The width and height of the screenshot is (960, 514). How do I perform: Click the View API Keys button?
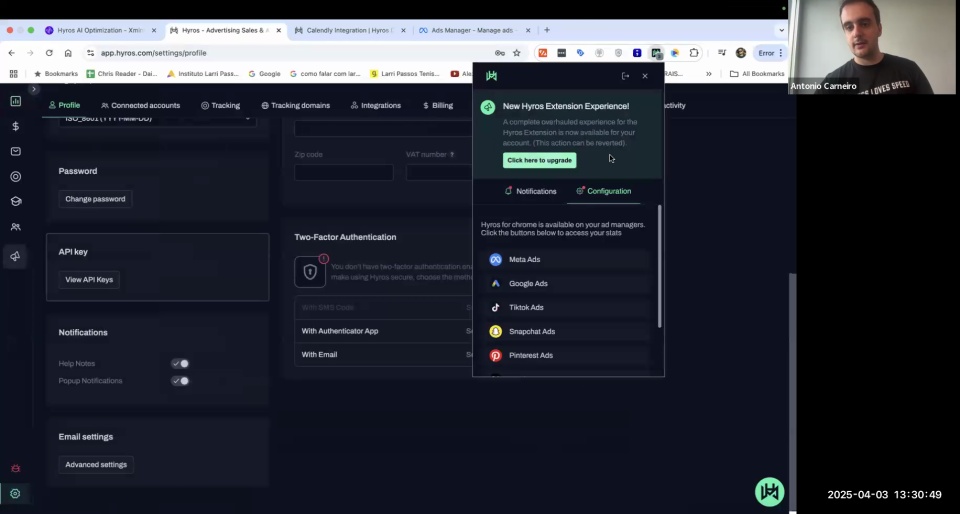(x=89, y=280)
